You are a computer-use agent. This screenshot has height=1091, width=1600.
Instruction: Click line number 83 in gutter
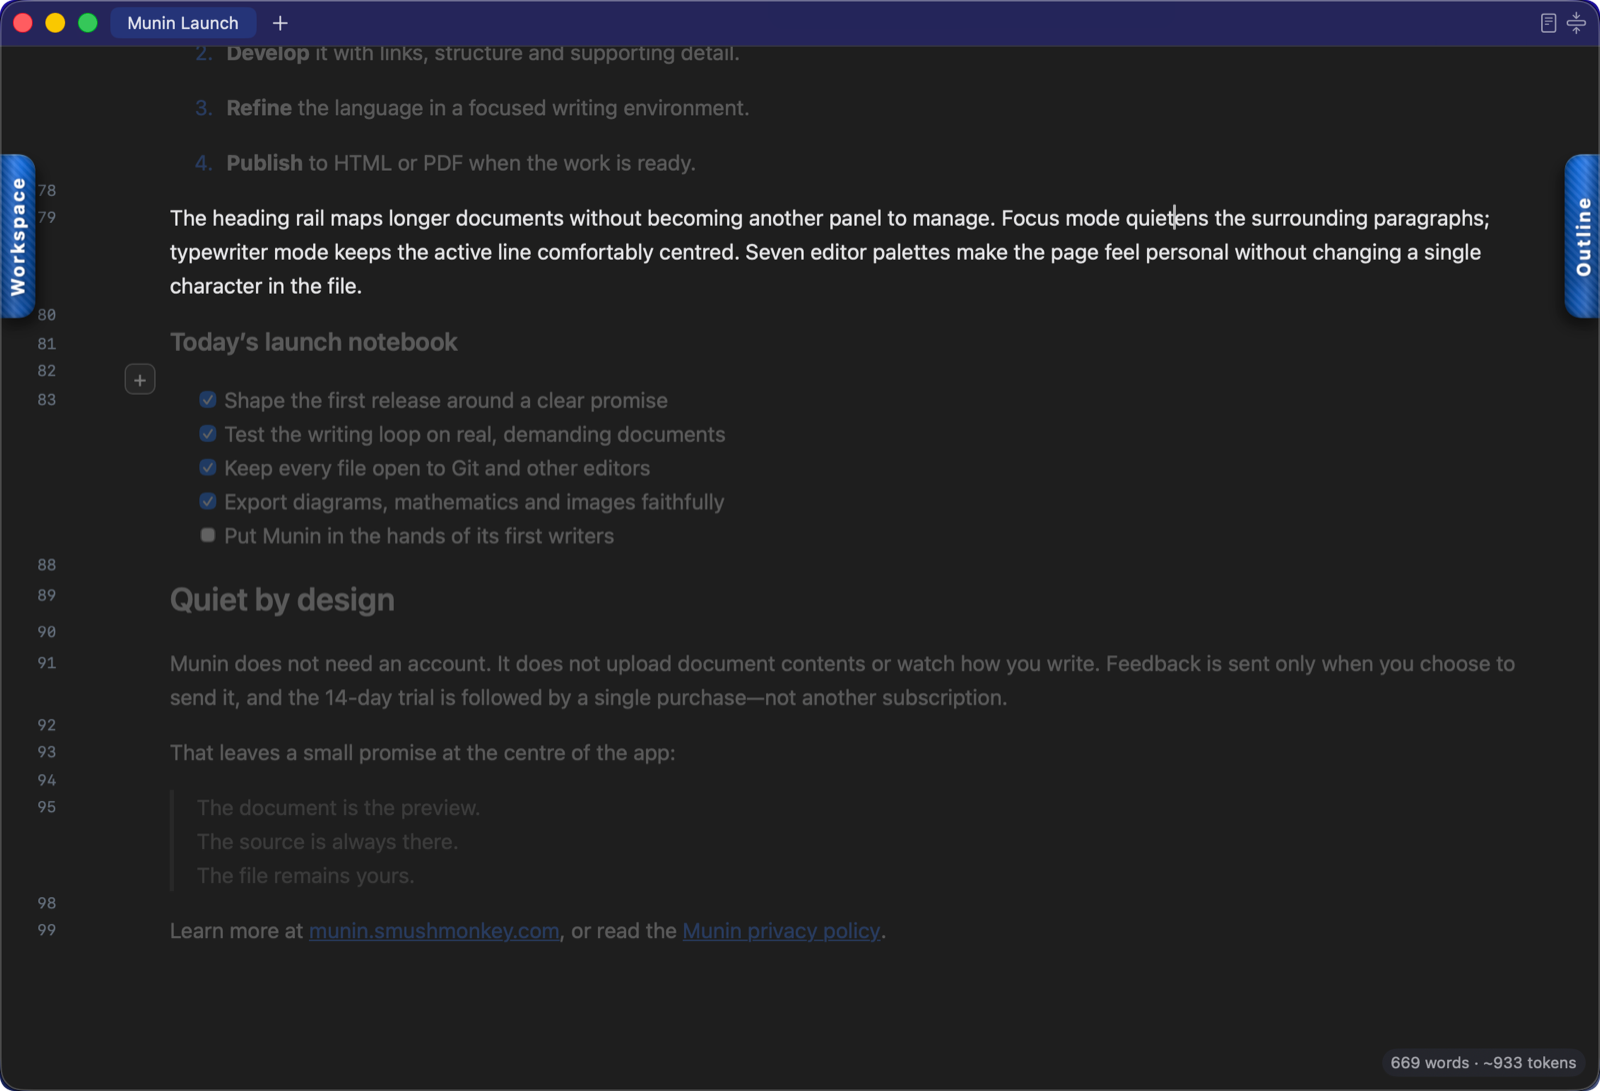click(x=47, y=400)
